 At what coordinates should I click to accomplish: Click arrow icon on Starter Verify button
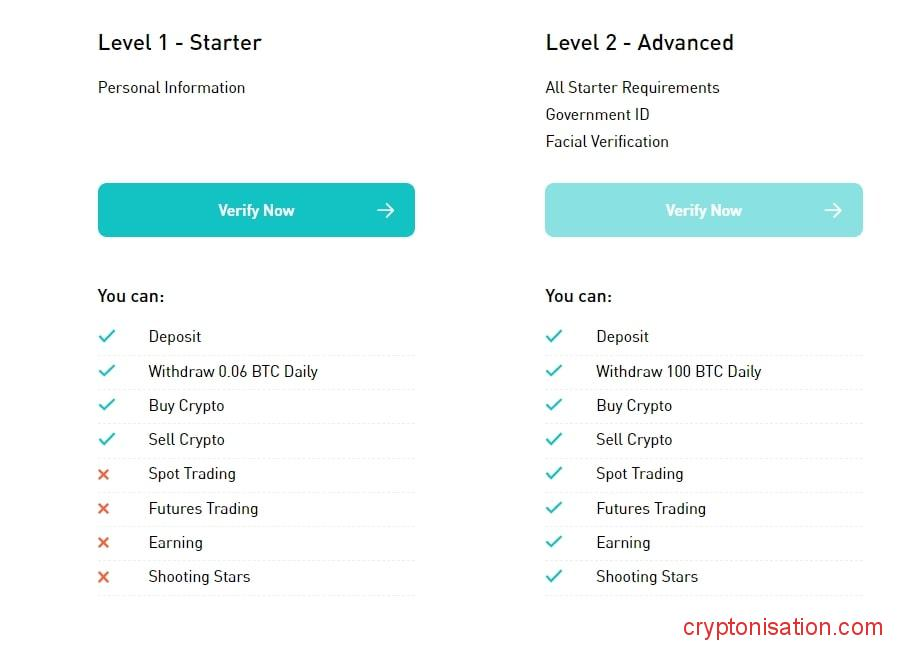point(385,210)
